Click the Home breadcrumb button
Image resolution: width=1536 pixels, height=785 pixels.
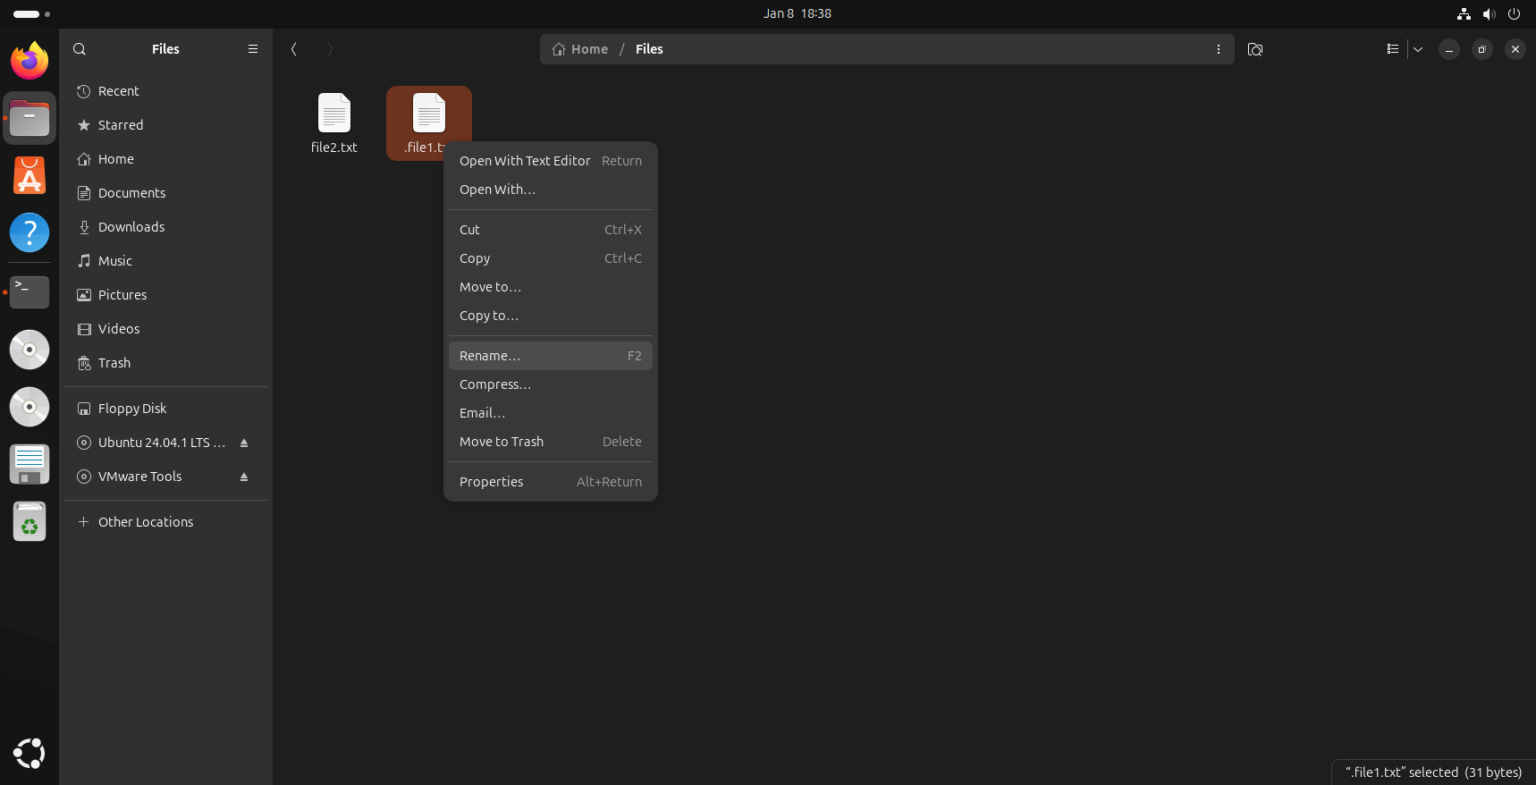coord(580,48)
